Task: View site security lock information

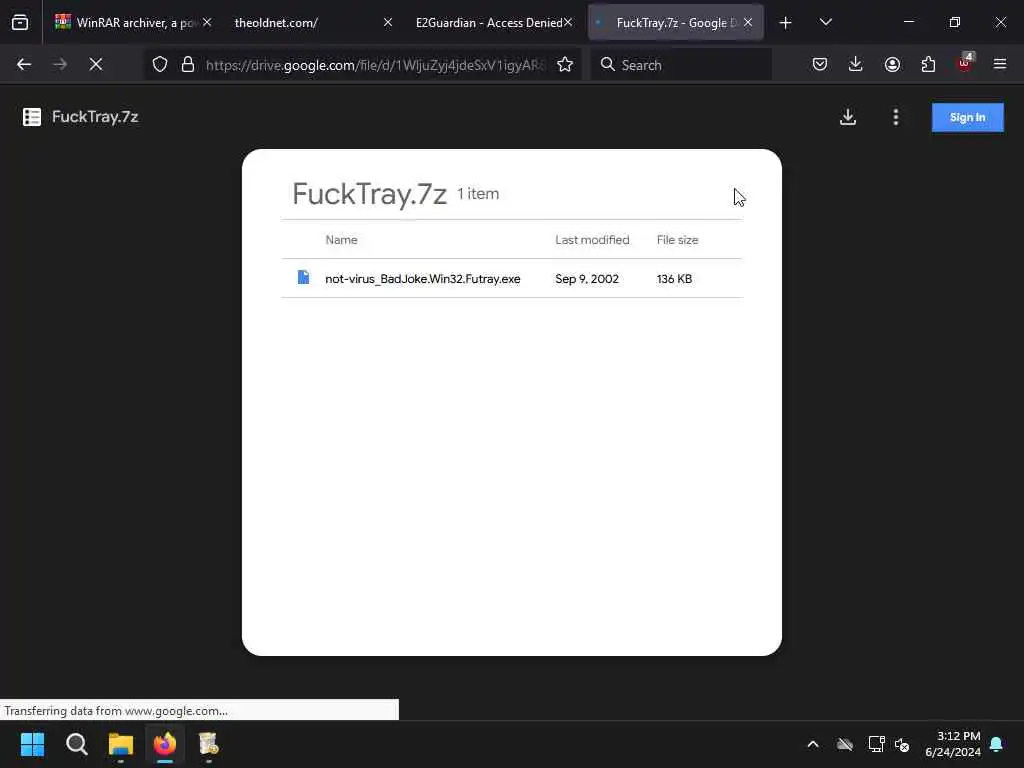Action: (x=188, y=64)
